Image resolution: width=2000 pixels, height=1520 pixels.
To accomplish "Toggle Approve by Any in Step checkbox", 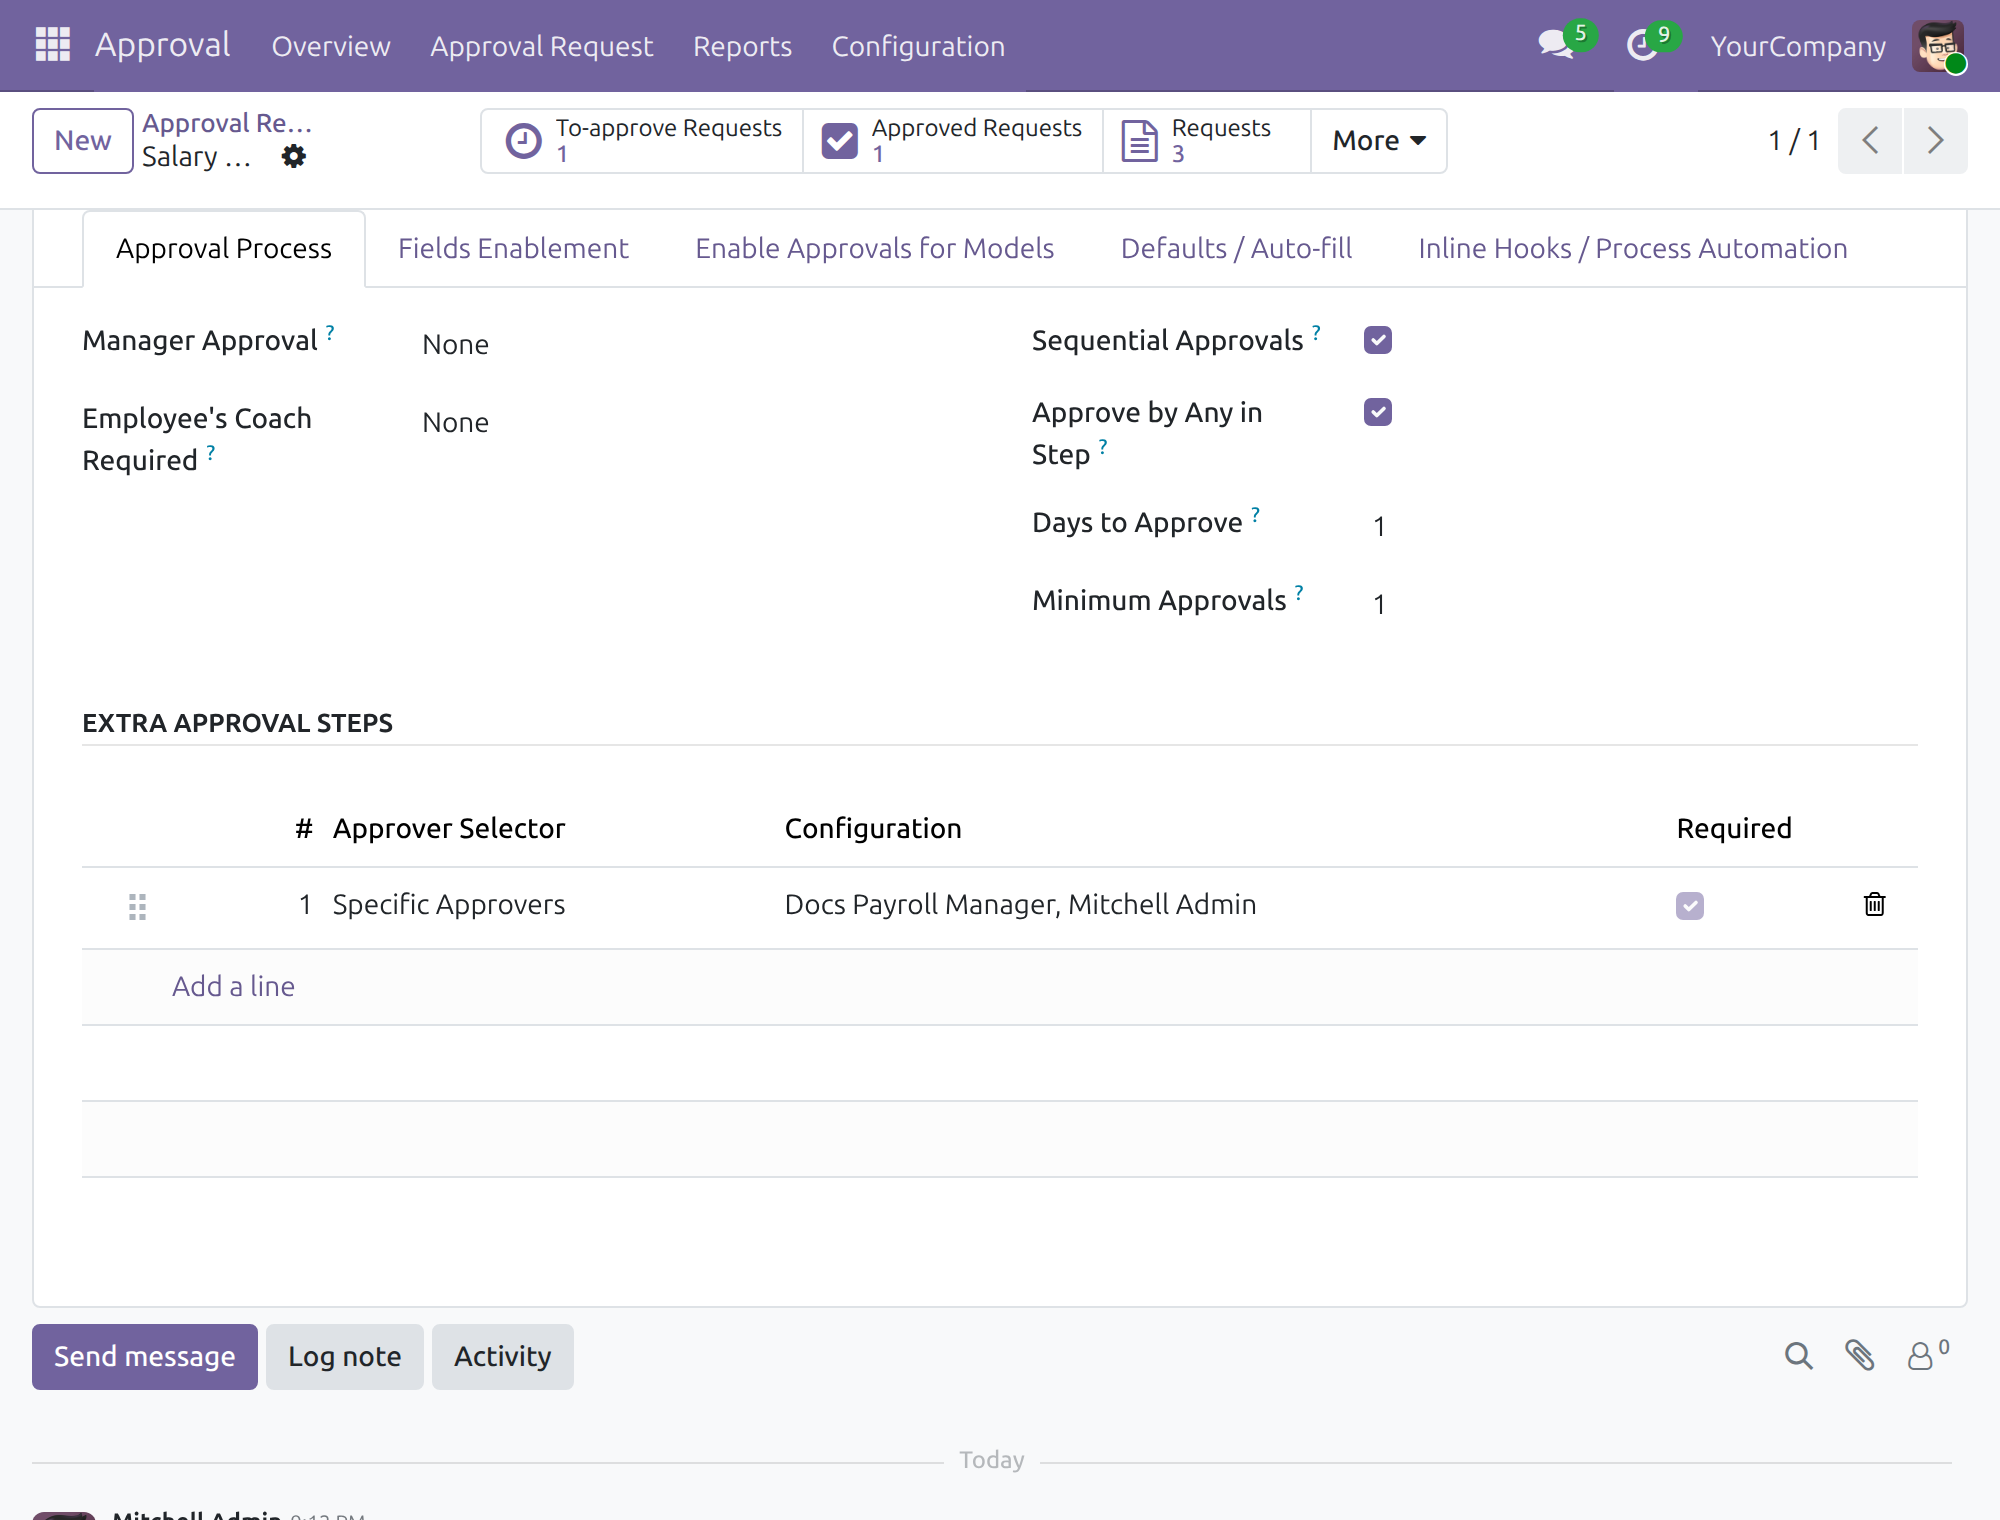I will tap(1378, 412).
